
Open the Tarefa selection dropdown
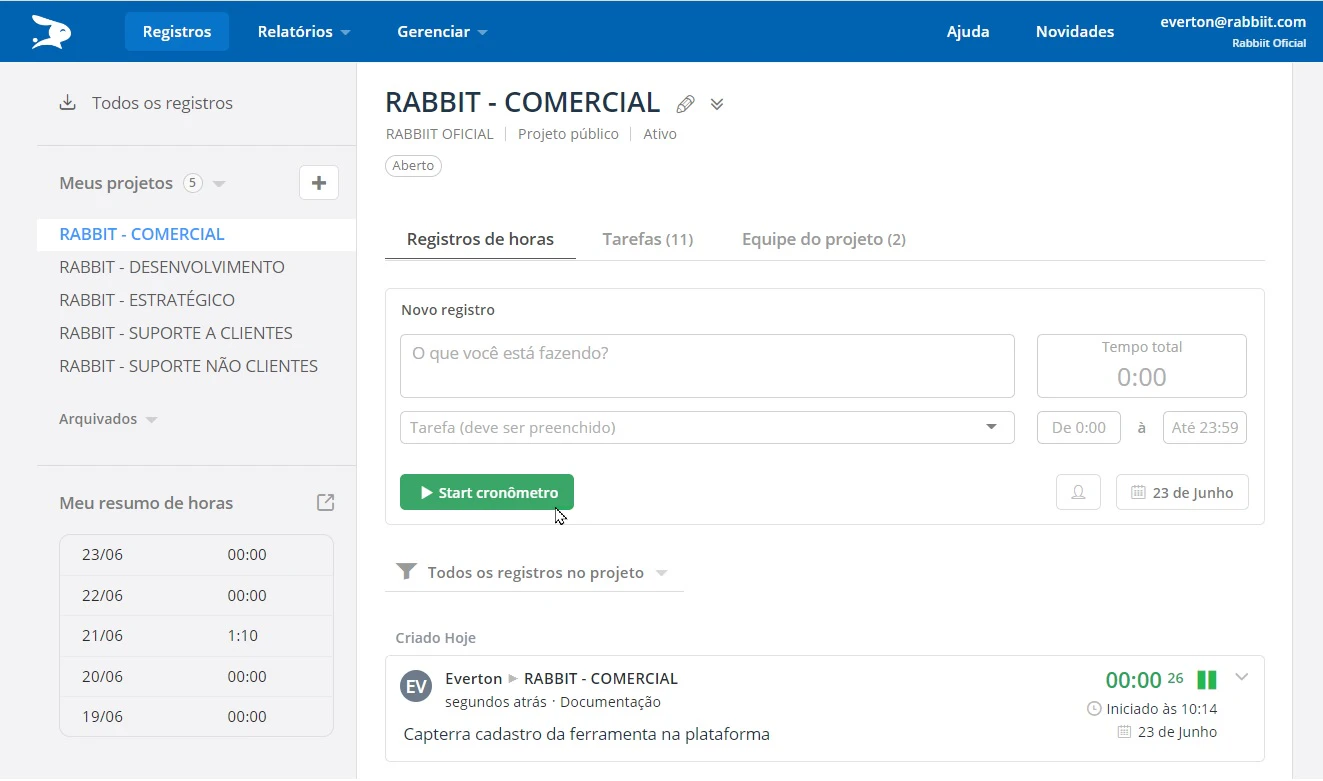[x=989, y=427]
